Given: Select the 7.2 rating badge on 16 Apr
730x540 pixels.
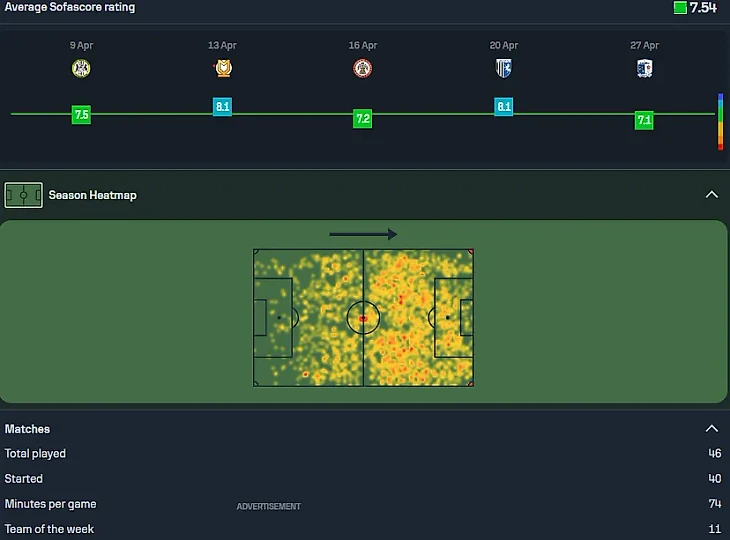Looking at the screenshot, I should pyautogui.click(x=363, y=119).
